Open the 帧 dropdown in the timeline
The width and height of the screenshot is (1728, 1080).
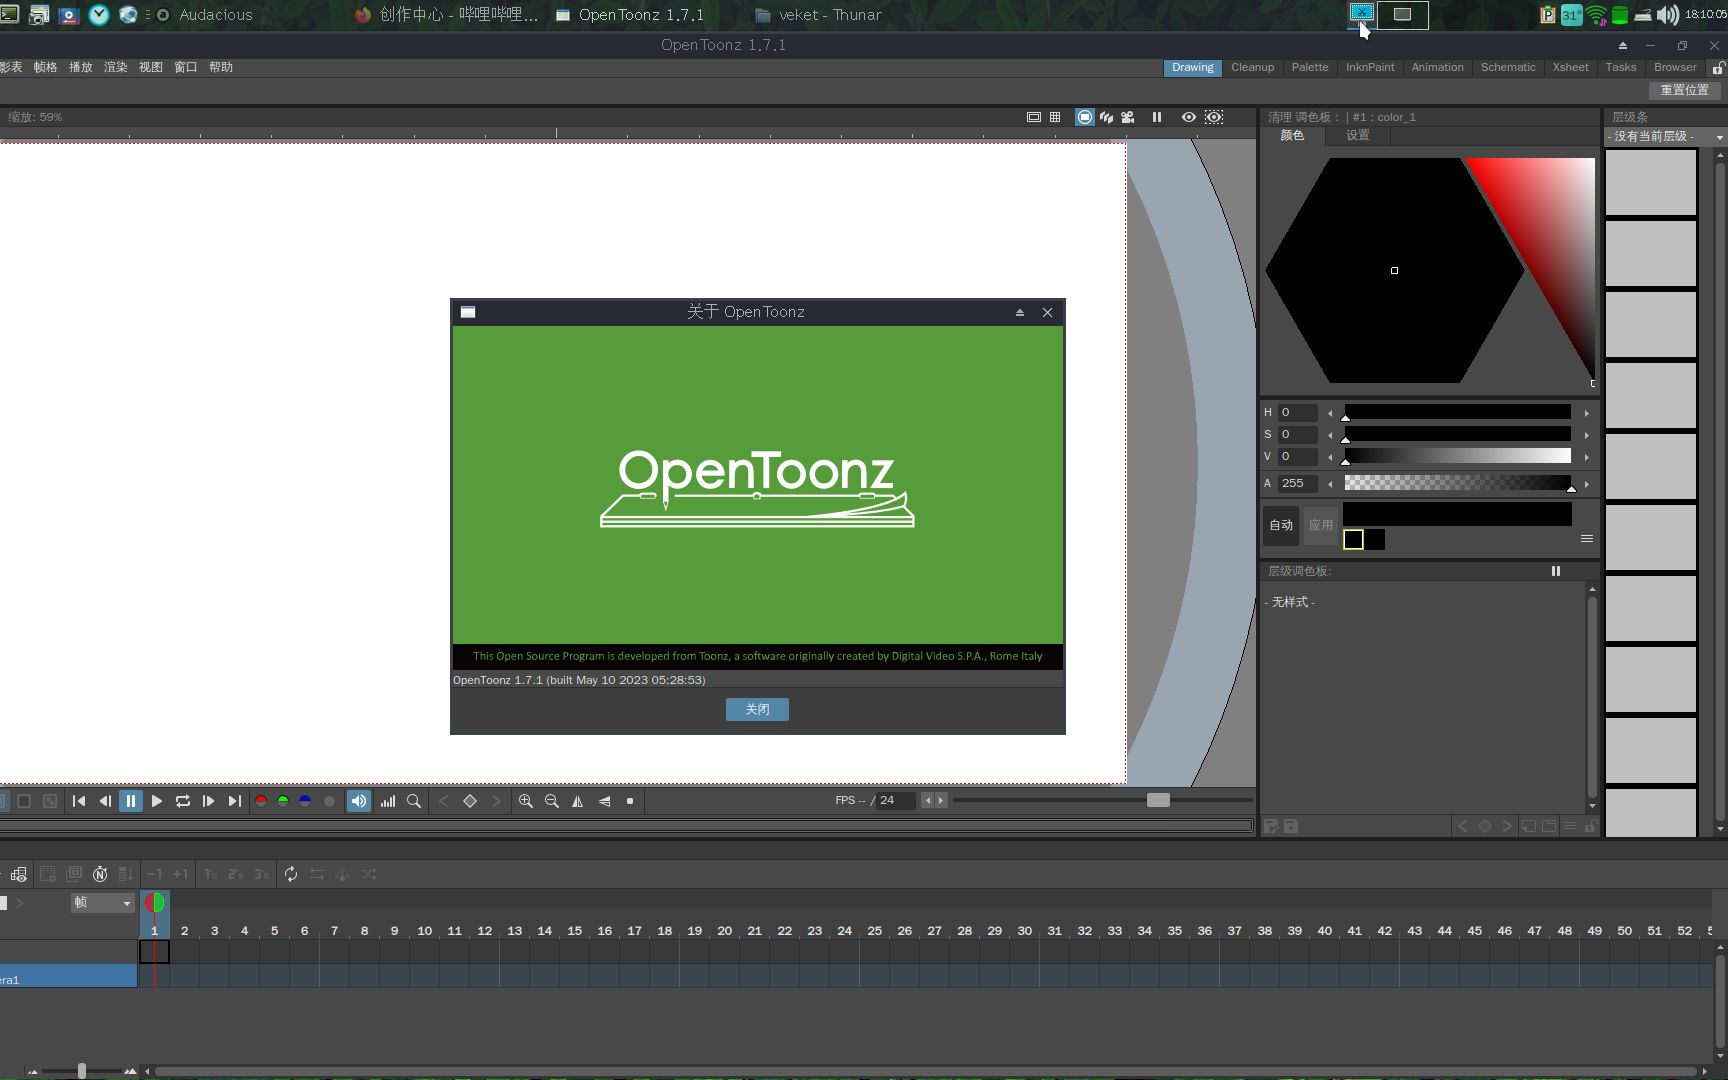pos(102,903)
